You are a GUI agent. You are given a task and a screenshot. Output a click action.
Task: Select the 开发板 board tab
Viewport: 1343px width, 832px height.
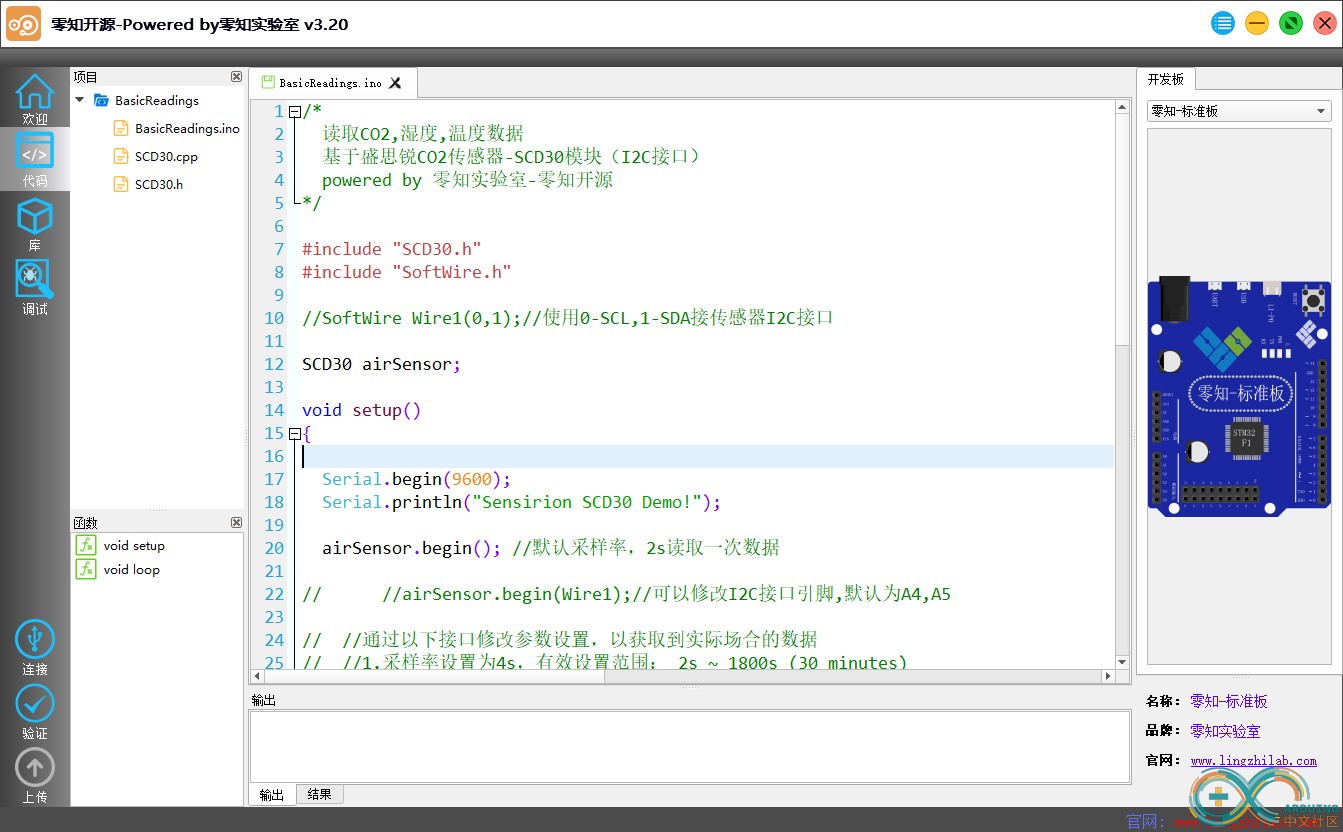pos(1166,79)
